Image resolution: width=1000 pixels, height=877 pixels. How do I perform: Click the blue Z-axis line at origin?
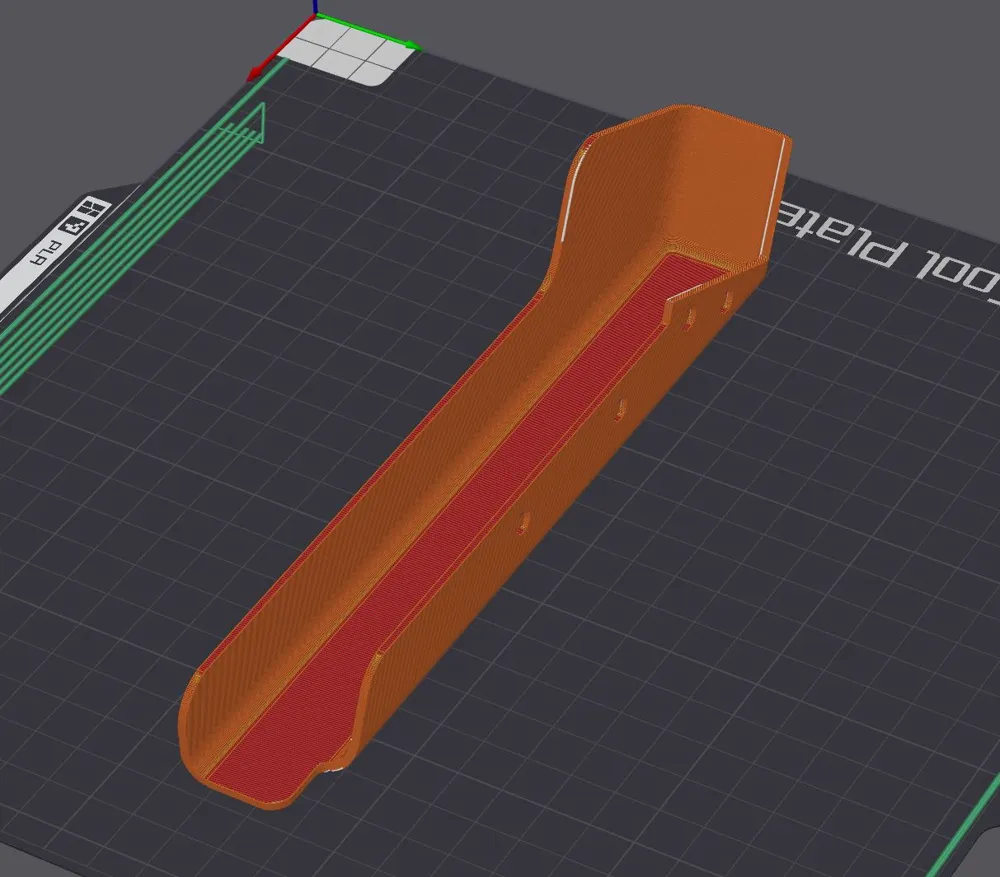pos(316,8)
